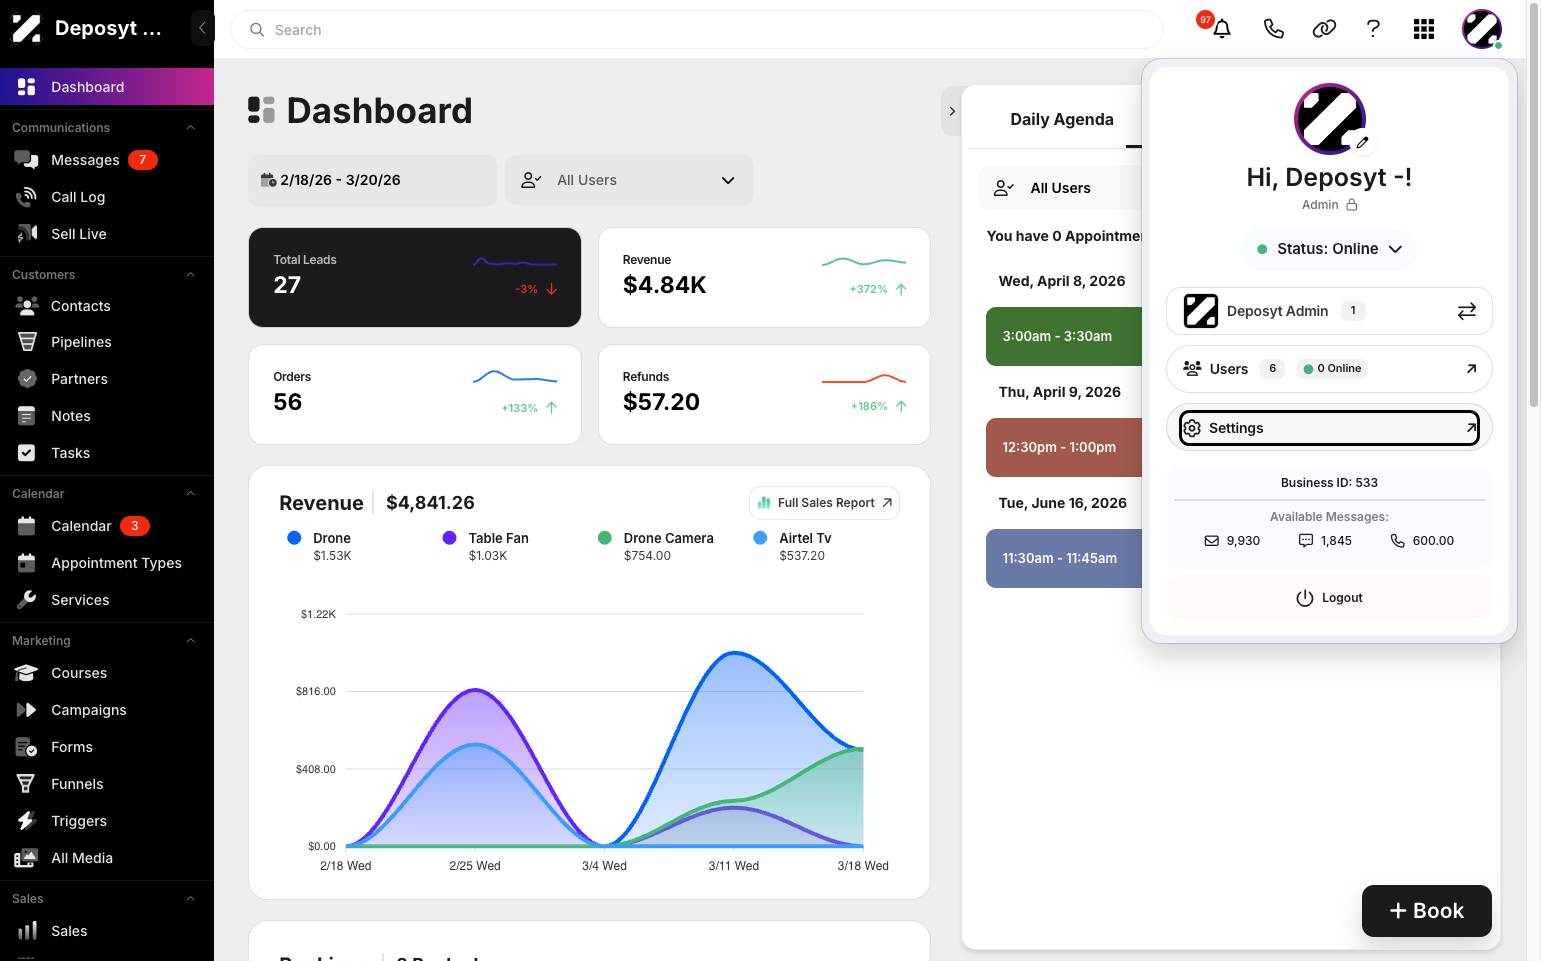Toggle the Table Fan legend dot
The width and height of the screenshot is (1541, 961).
pos(449,538)
